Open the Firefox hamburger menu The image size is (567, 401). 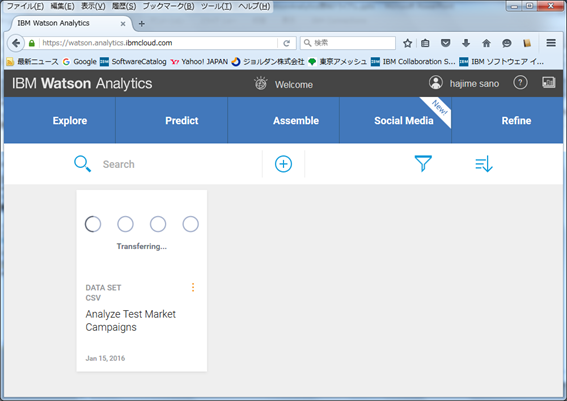tap(551, 43)
